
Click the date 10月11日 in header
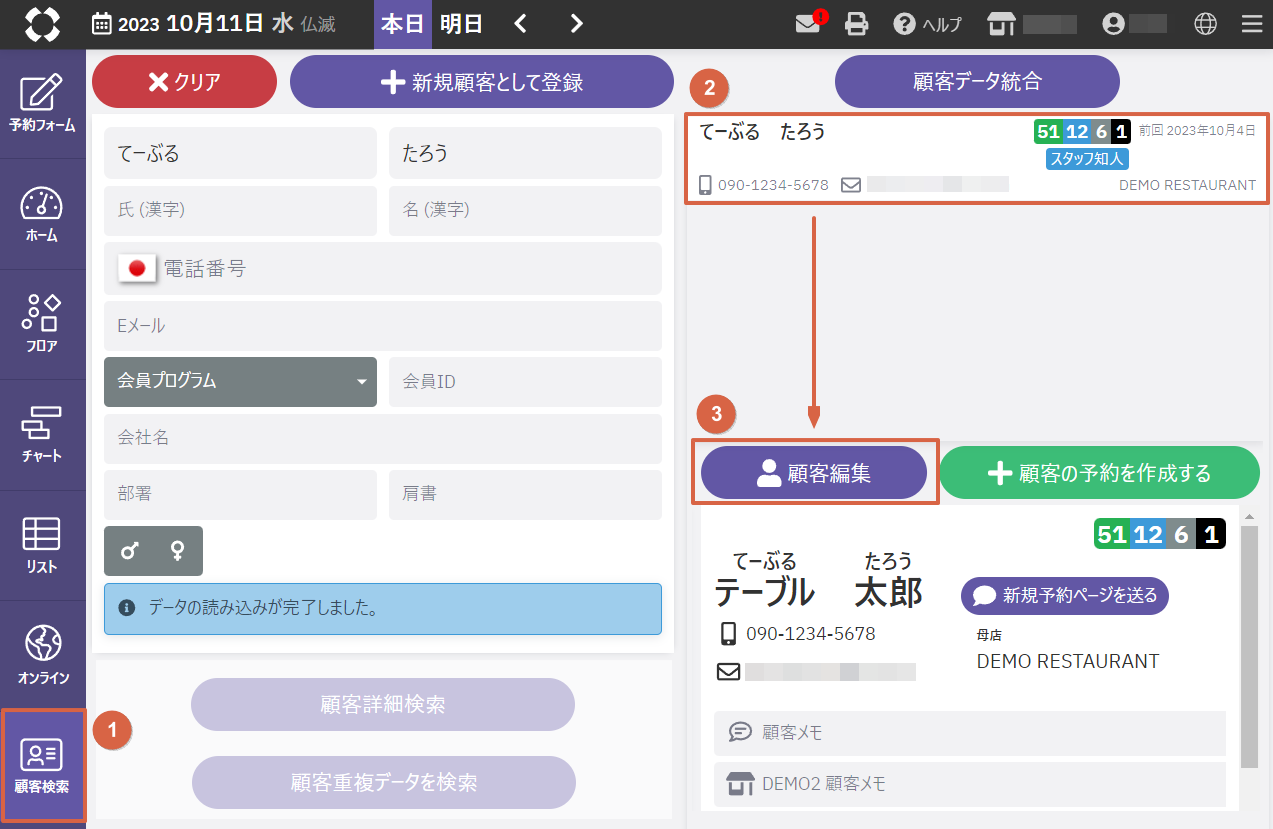click(x=215, y=24)
